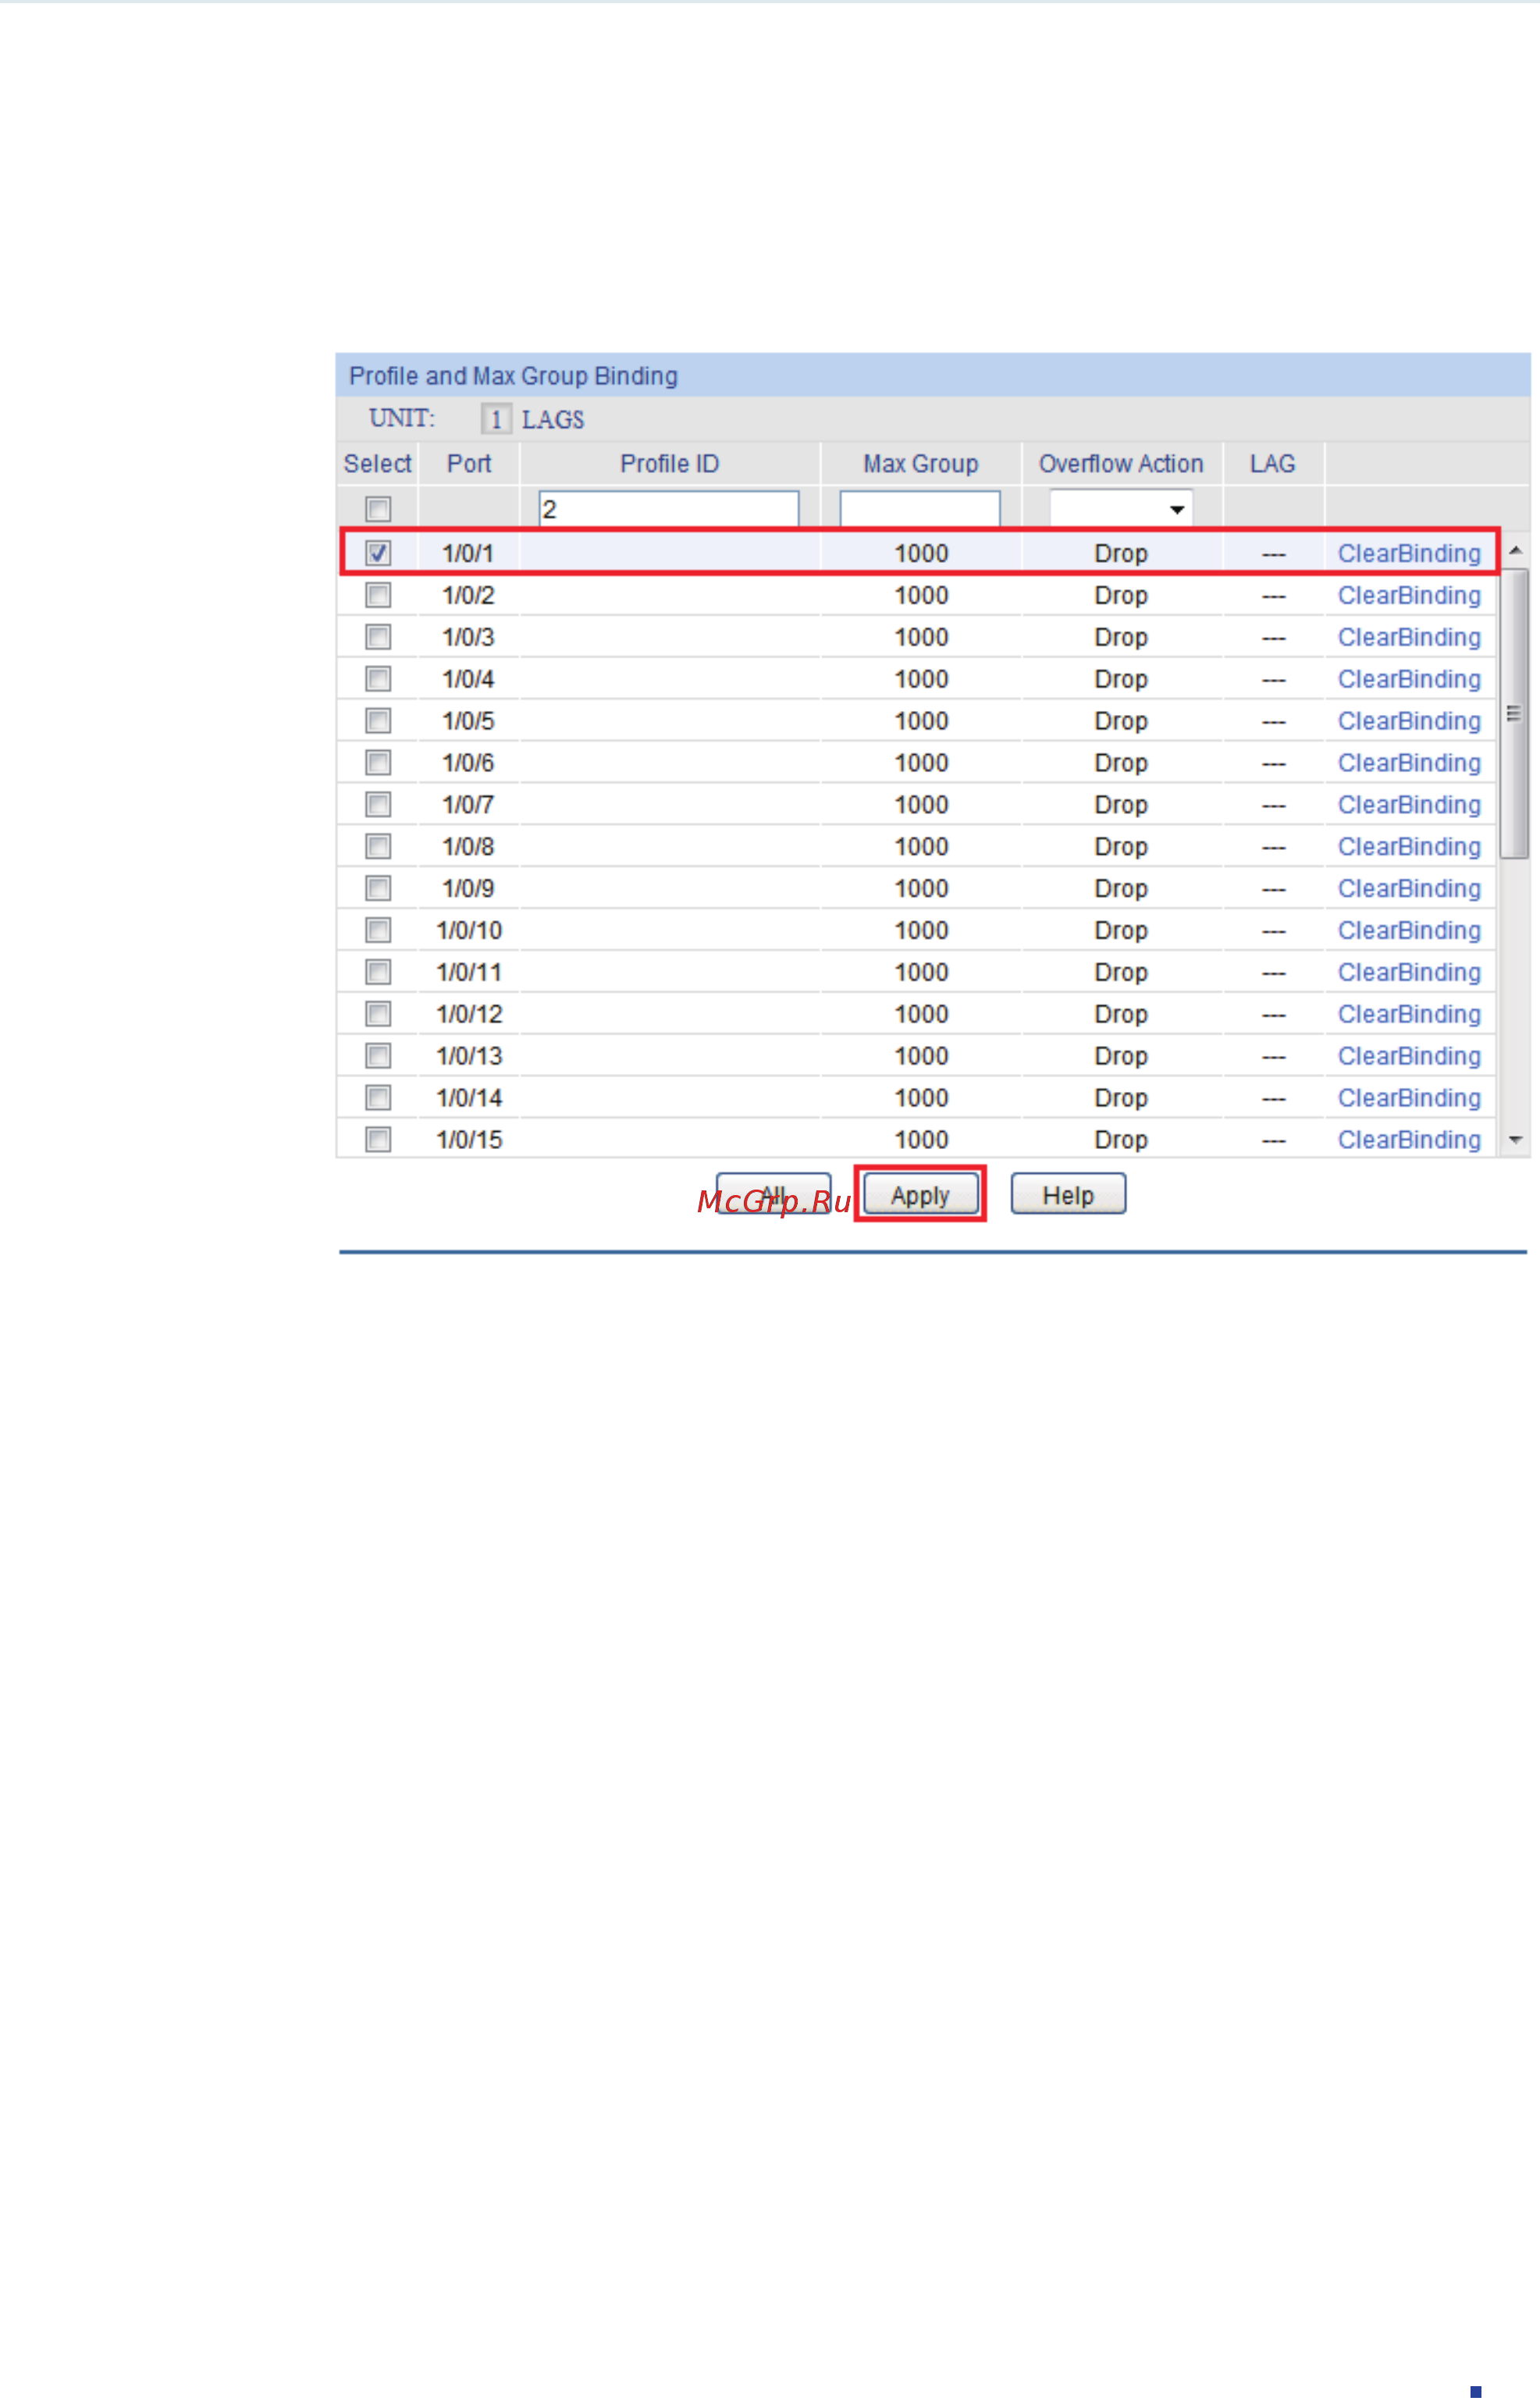Check the checkbox for port 1/0/11
The width and height of the screenshot is (1540, 2401).
click(x=378, y=973)
